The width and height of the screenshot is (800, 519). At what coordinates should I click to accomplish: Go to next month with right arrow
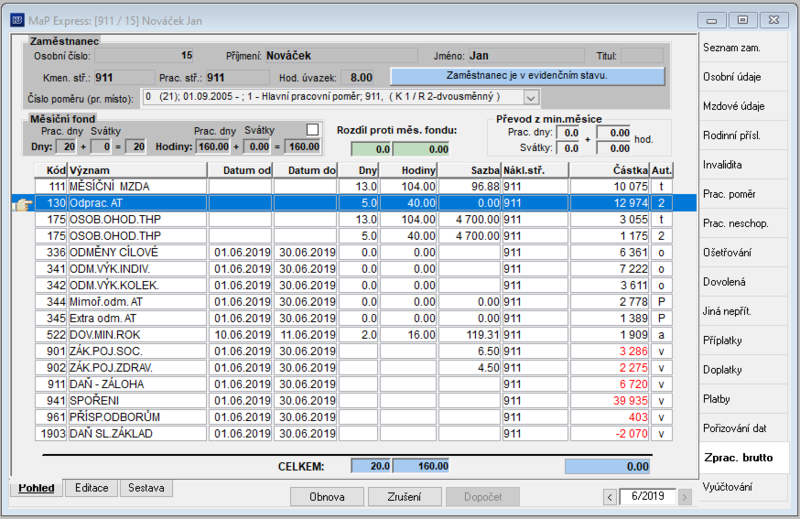click(x=685, y=497)
